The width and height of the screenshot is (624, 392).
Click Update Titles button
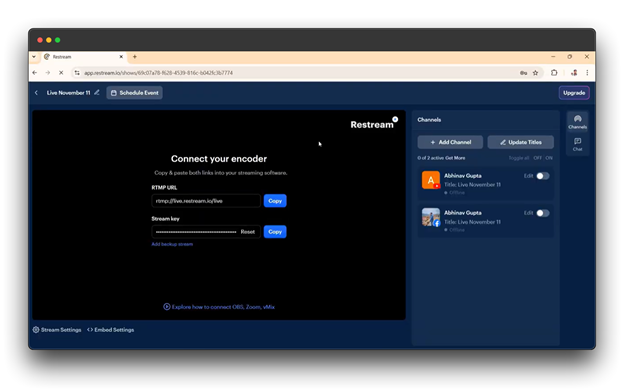(521, 142)
